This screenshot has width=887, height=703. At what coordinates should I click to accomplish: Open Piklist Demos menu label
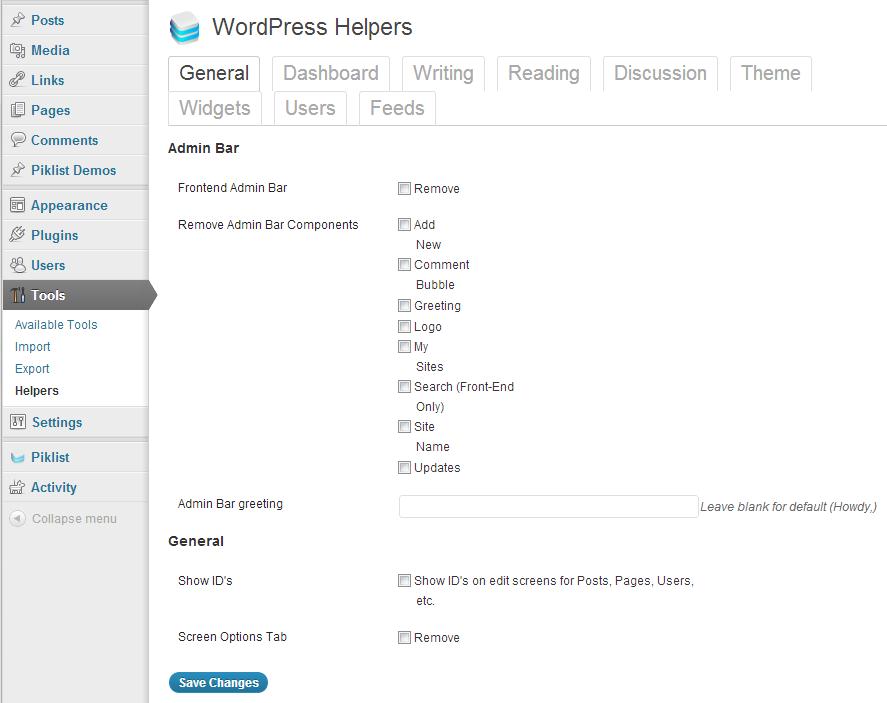pyautogui.click(x=74, y=170)
